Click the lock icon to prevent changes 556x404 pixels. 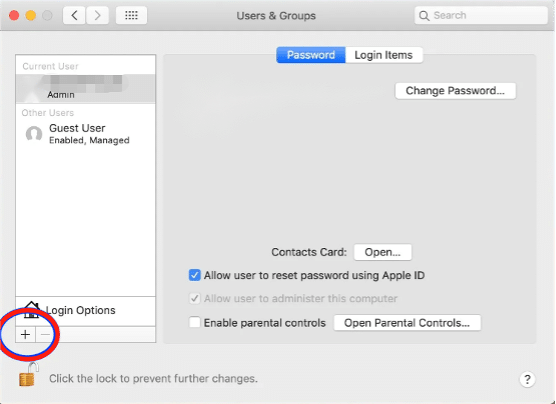(28, 375)
